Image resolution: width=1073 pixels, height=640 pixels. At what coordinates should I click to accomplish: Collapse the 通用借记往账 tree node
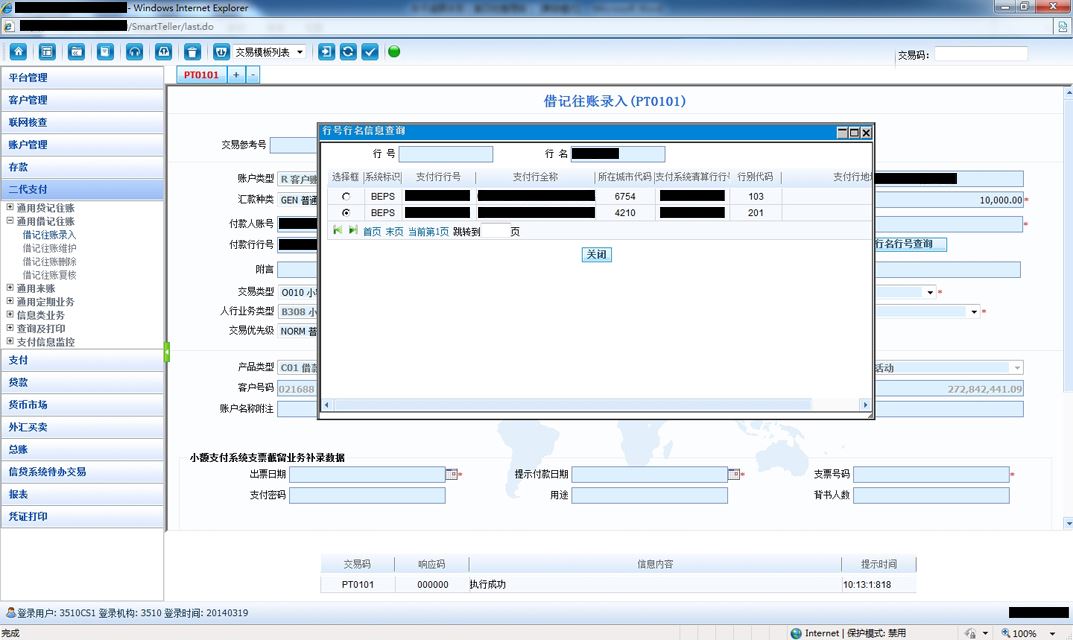pyautogui.click(x=10, y=221)
